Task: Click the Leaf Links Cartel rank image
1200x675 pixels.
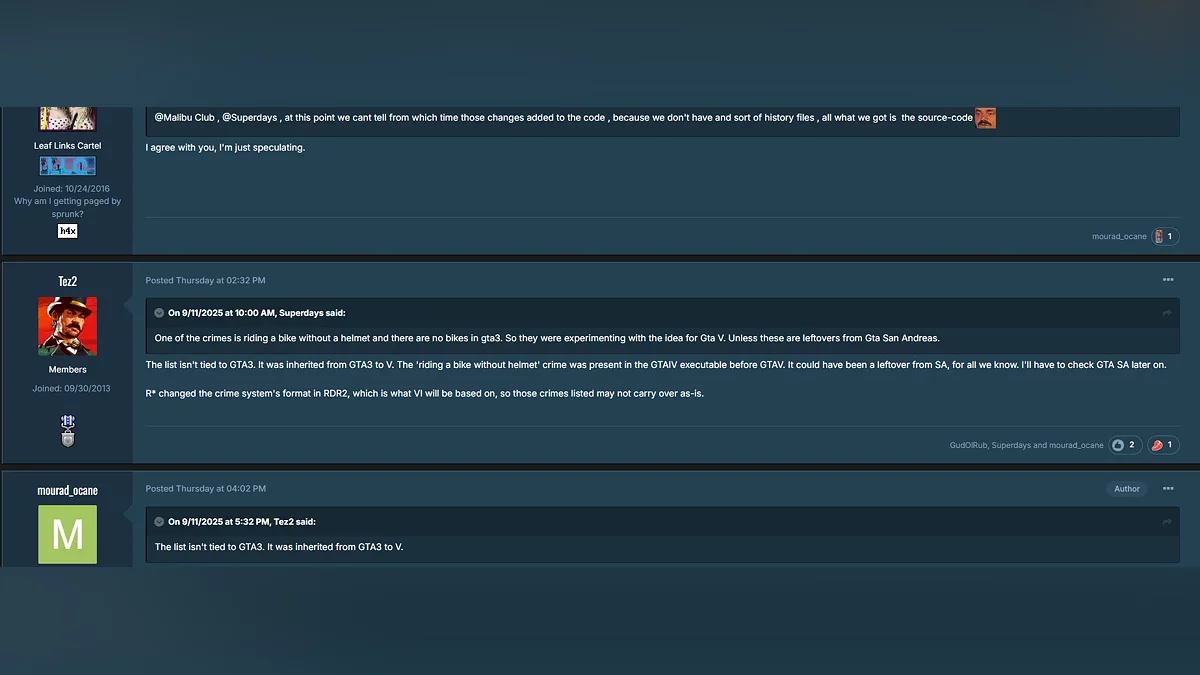Action: pyautogui.click(x=67, y=166)
